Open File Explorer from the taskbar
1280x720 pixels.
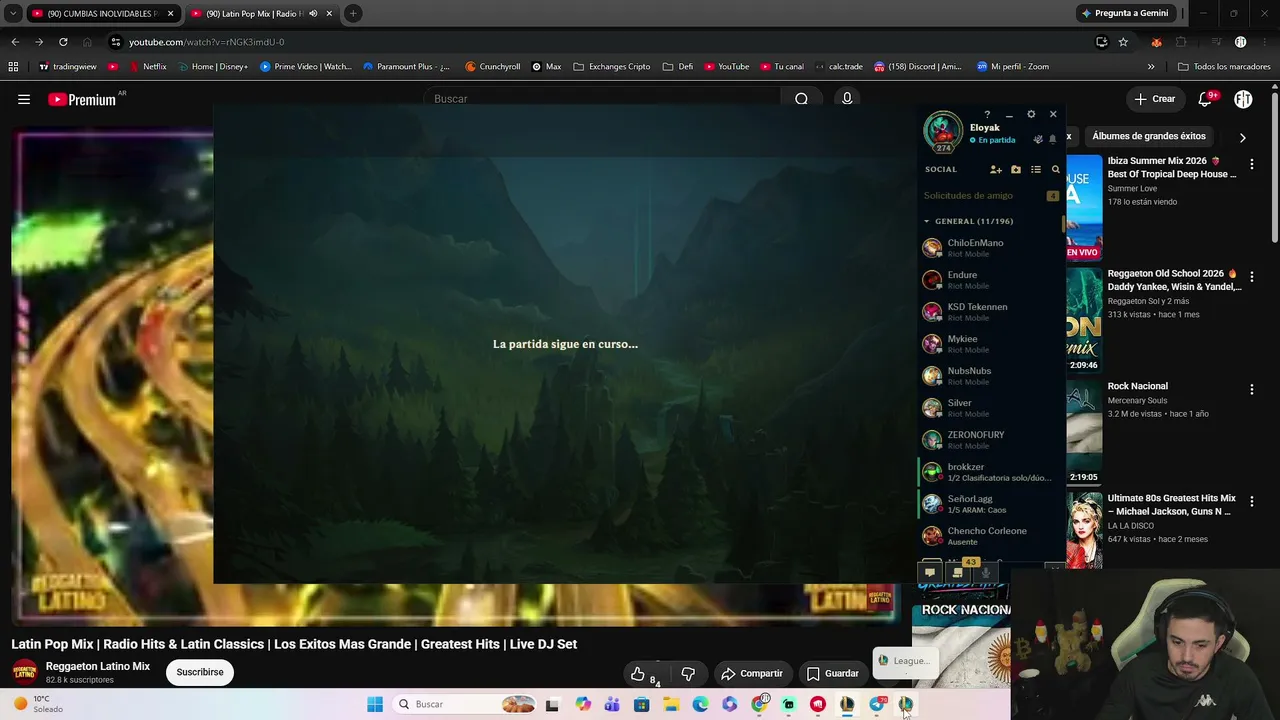(671, 704)
